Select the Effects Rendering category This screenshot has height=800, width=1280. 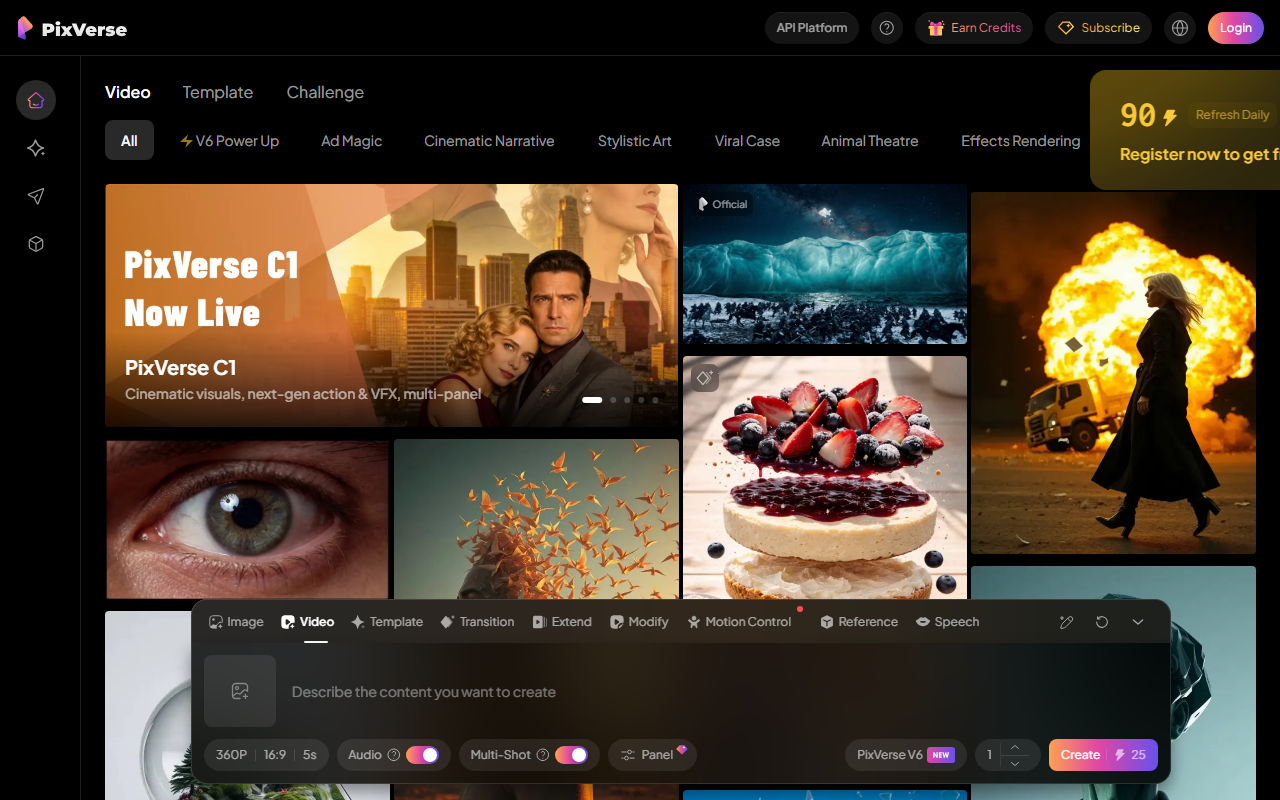click(1020, 141)
